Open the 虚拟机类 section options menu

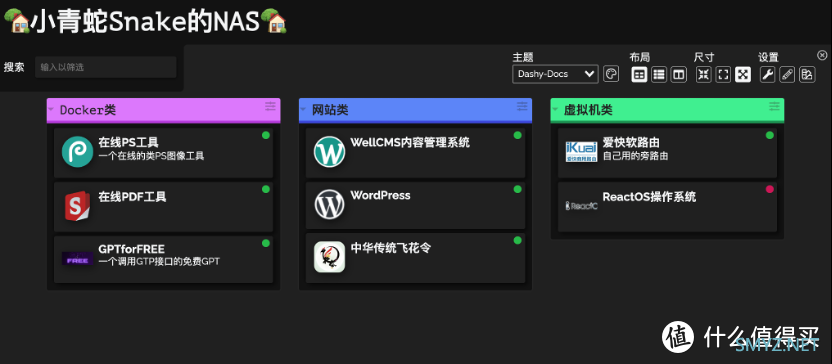[x=774, y=107]
